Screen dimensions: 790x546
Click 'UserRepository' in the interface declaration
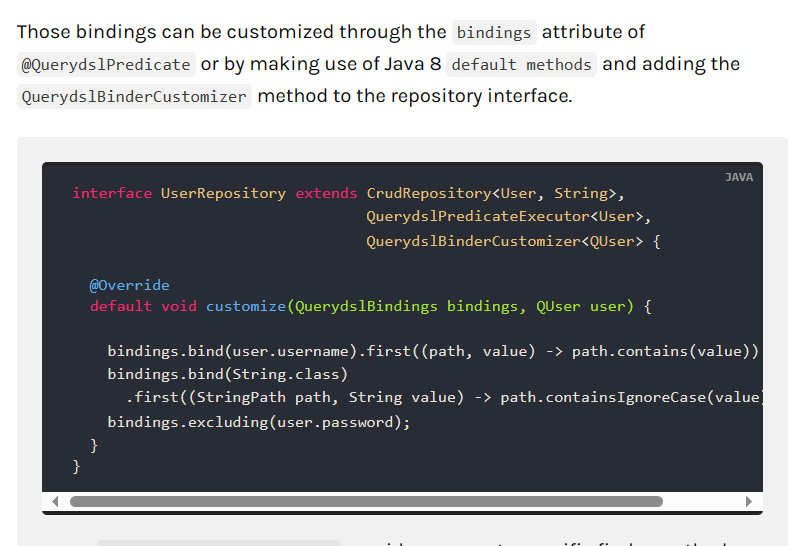223,193
